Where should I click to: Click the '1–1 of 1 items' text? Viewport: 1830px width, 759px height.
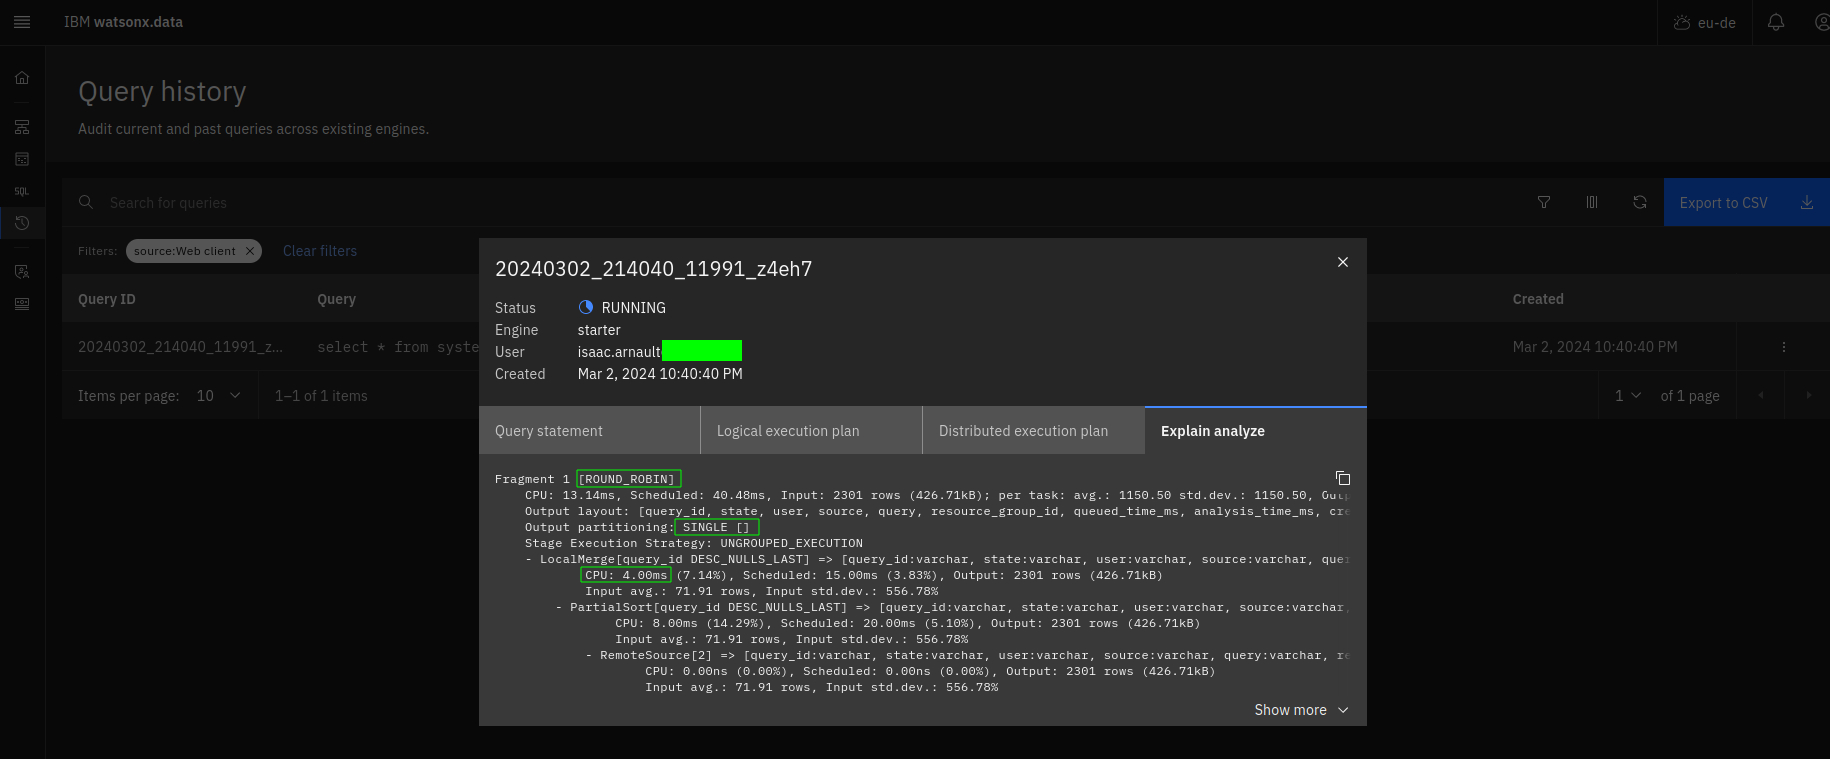click(321, 396)
